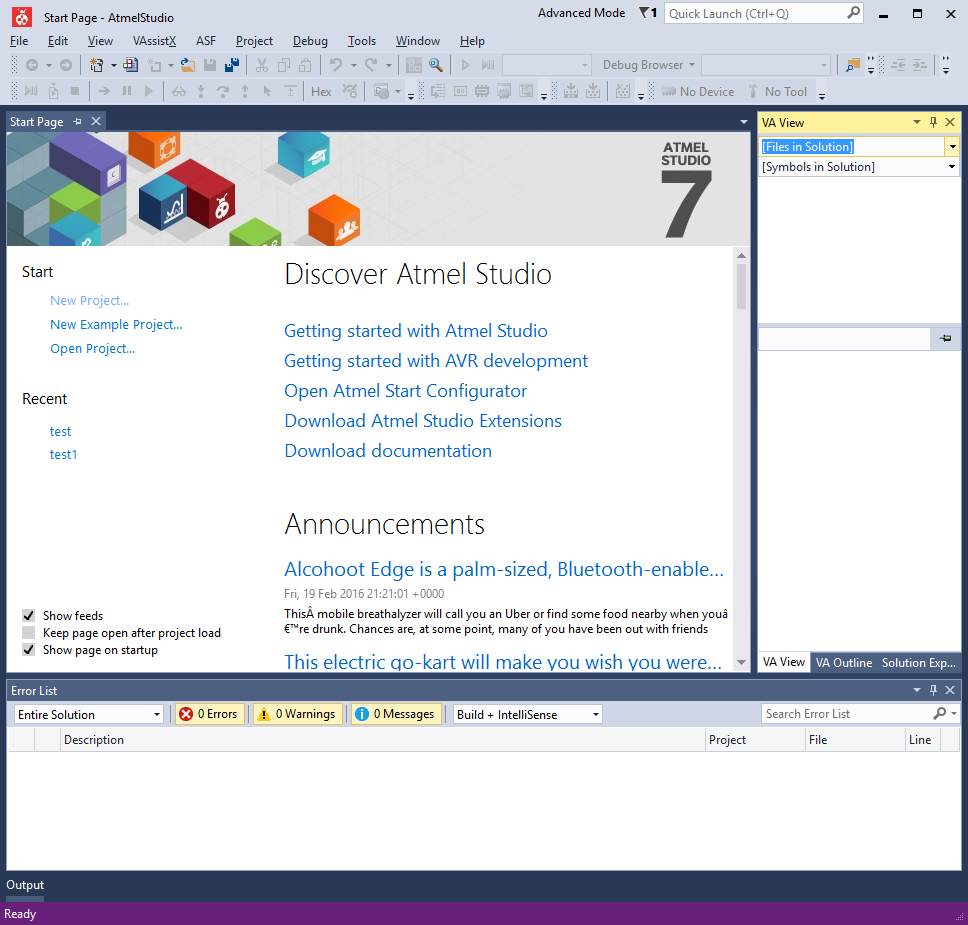Enable Keep page open after project load

[28, 632]
